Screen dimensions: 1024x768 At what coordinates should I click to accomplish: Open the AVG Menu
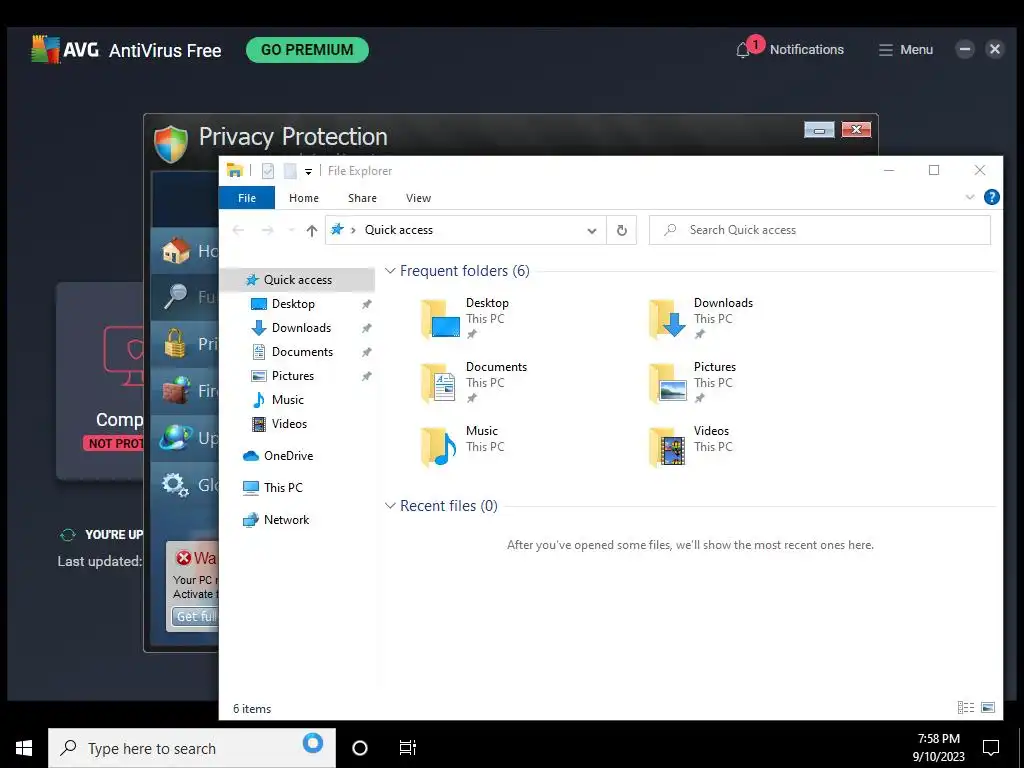coord(905,50)
